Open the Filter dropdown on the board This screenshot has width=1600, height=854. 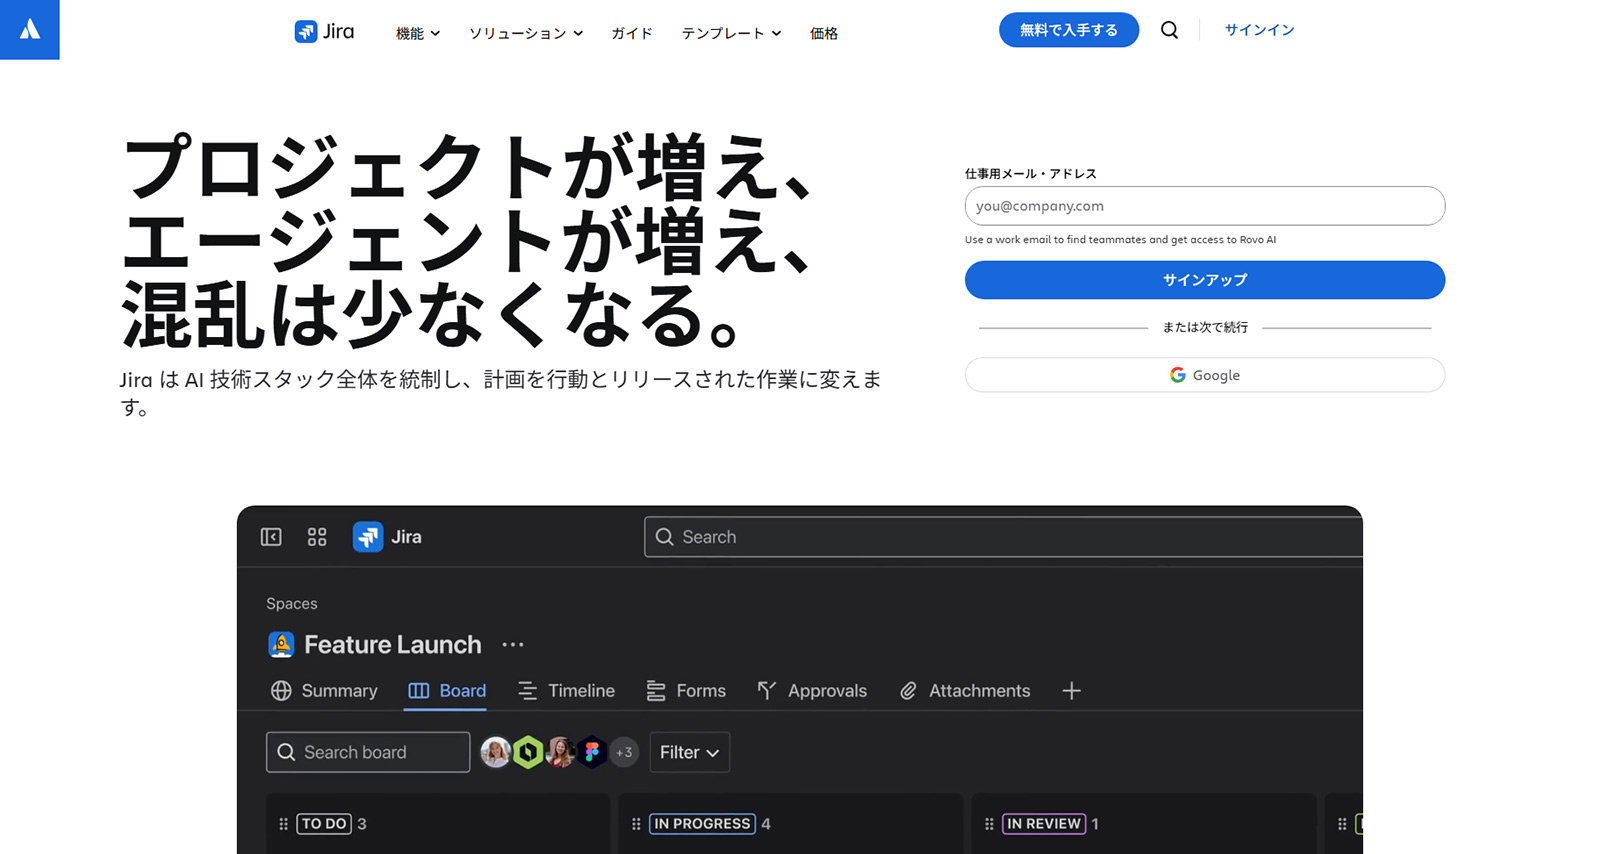[x=690, y=752]
